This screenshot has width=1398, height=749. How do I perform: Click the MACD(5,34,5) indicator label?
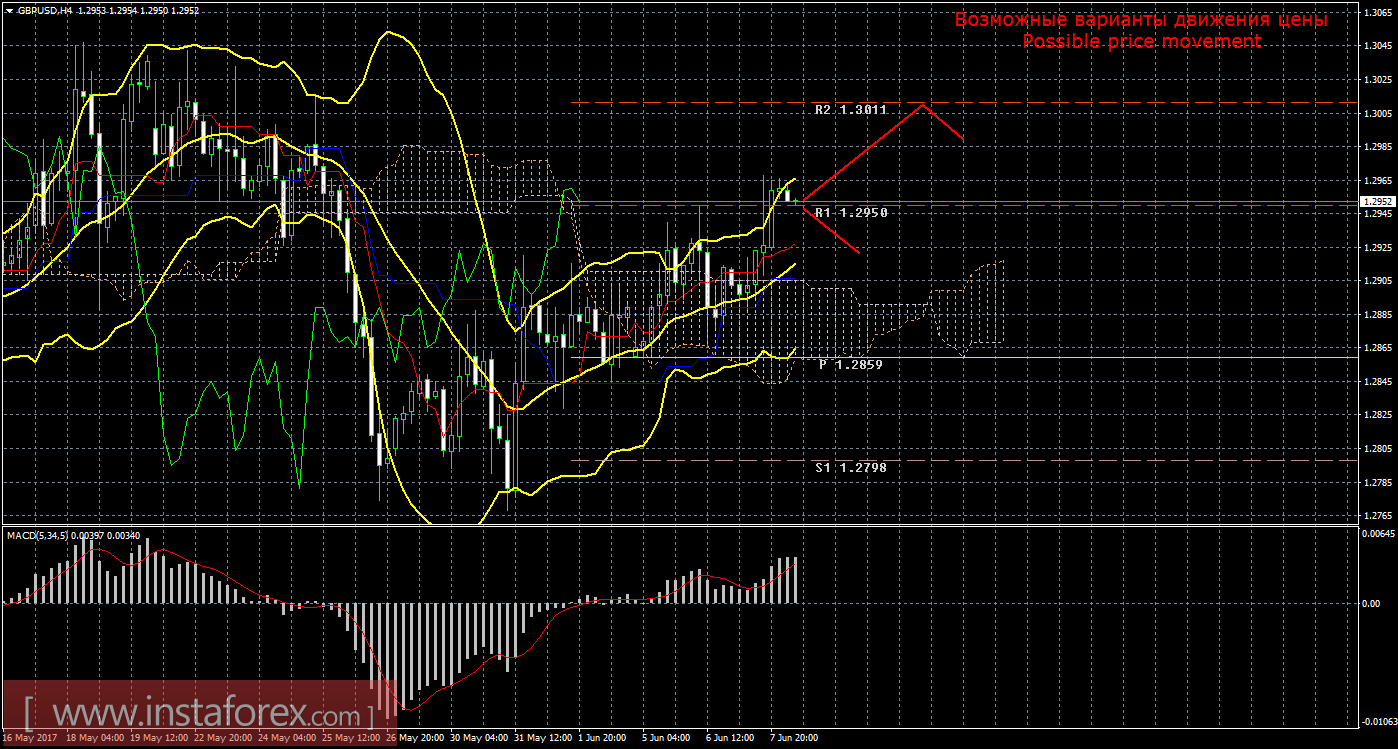[39, 536]
